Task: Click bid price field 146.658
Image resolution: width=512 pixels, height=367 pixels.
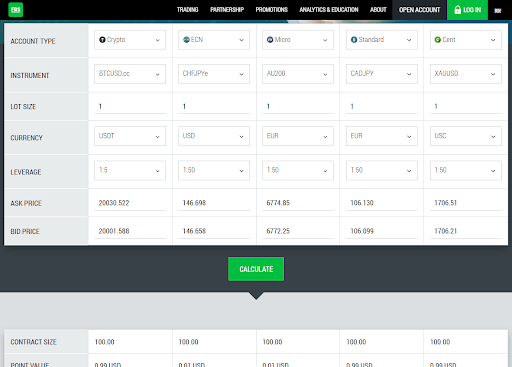Action: click(x=214, y=231)
